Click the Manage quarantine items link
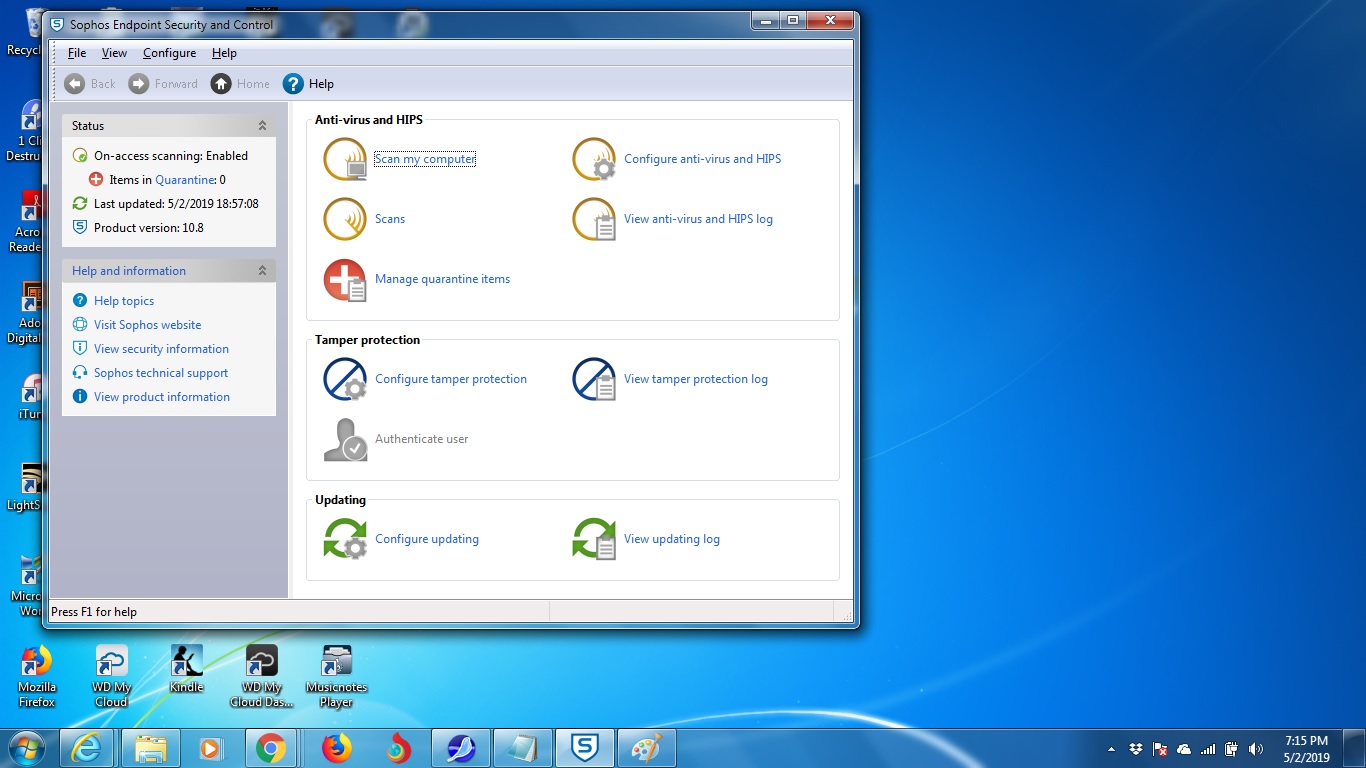Viewport: 1366px width, 768px height. 442,279
